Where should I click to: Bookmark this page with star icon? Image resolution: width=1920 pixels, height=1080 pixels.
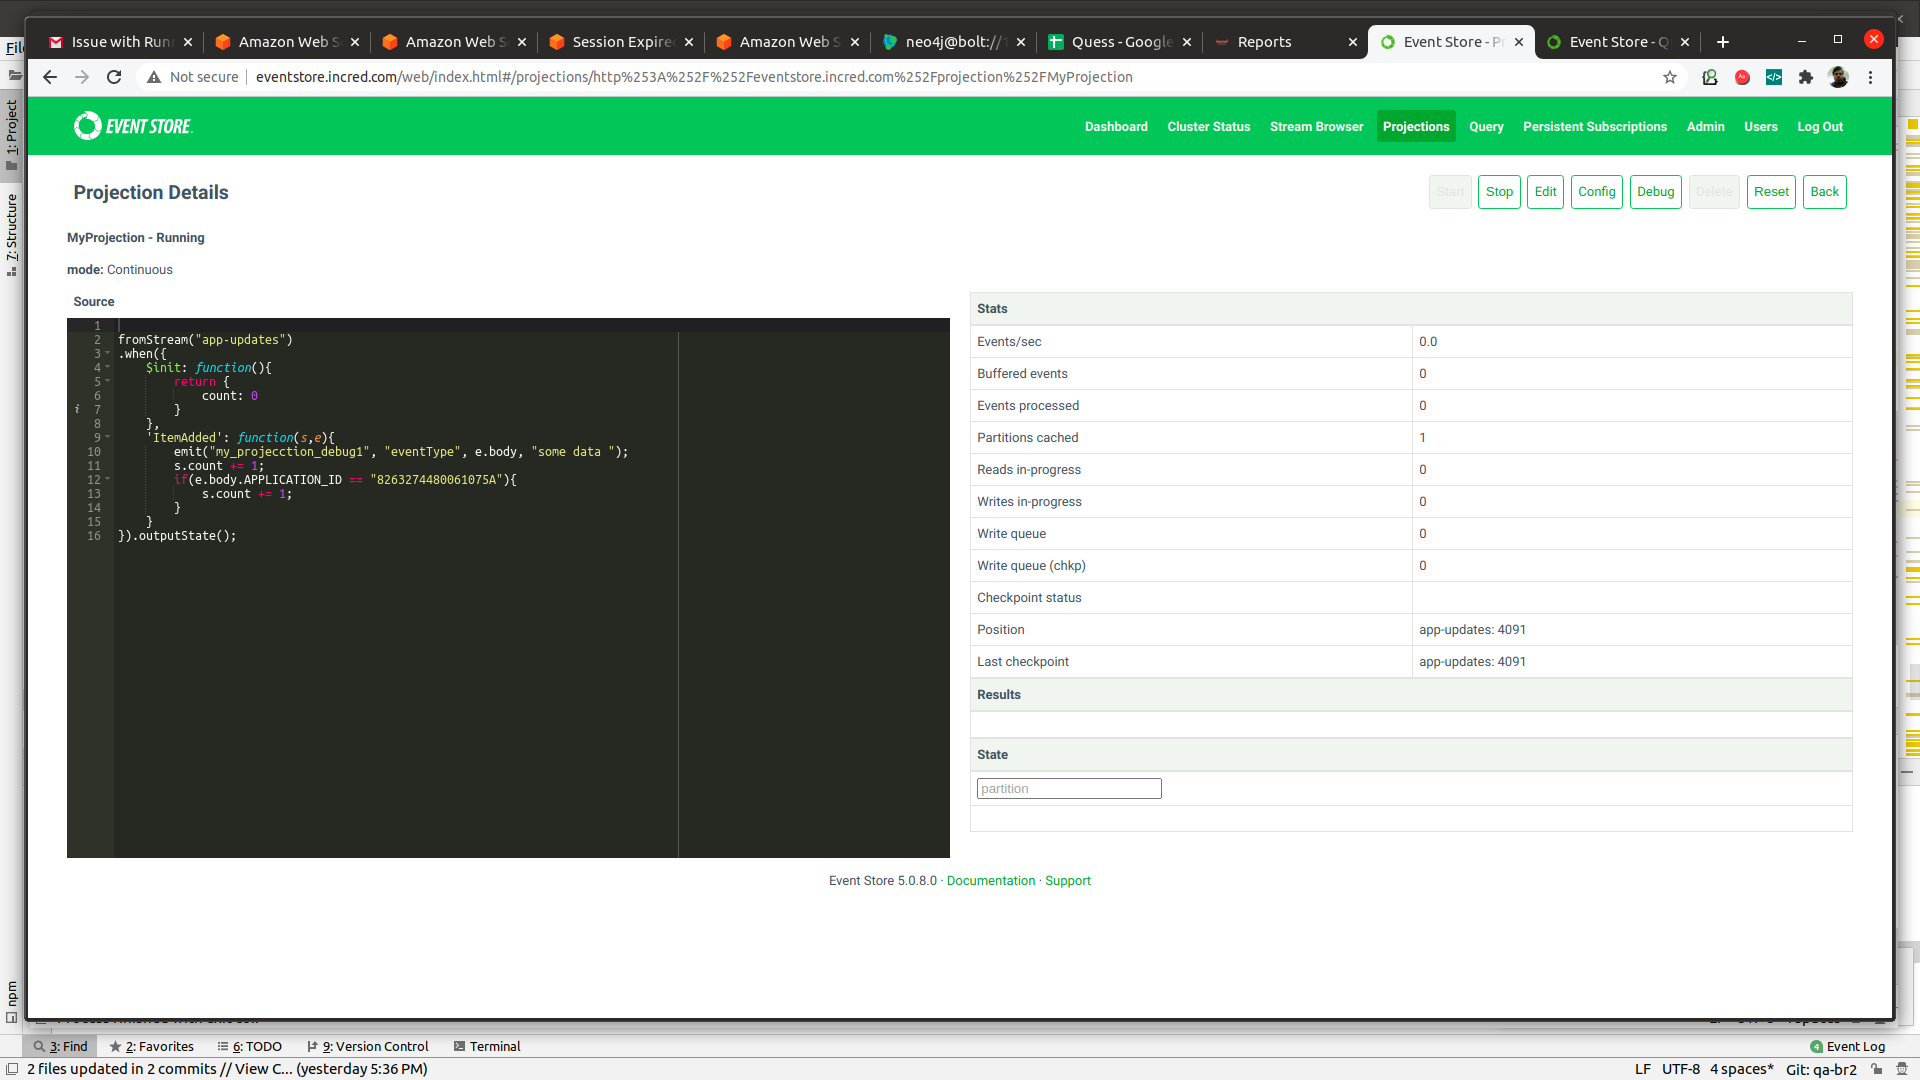[1670, 77]
